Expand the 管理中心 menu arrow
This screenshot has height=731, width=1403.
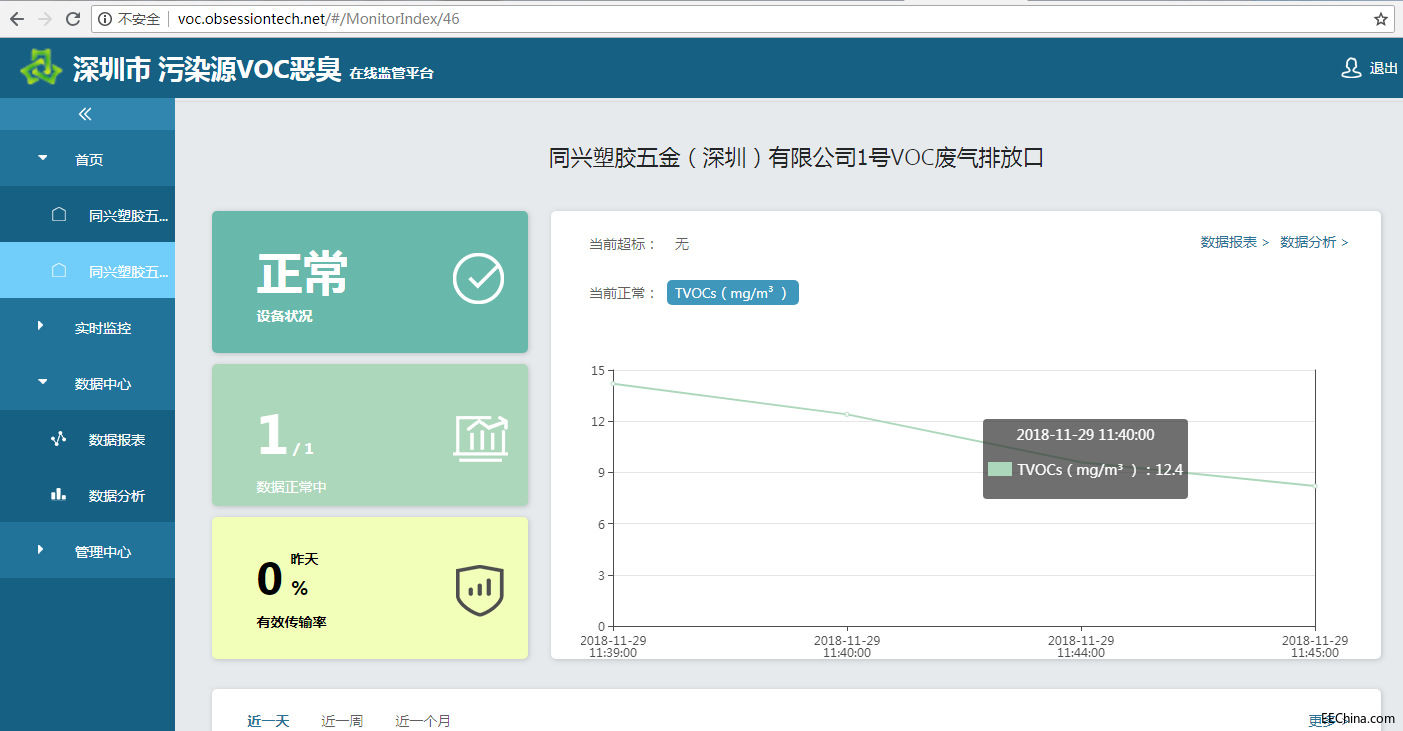tap(41, 550)
